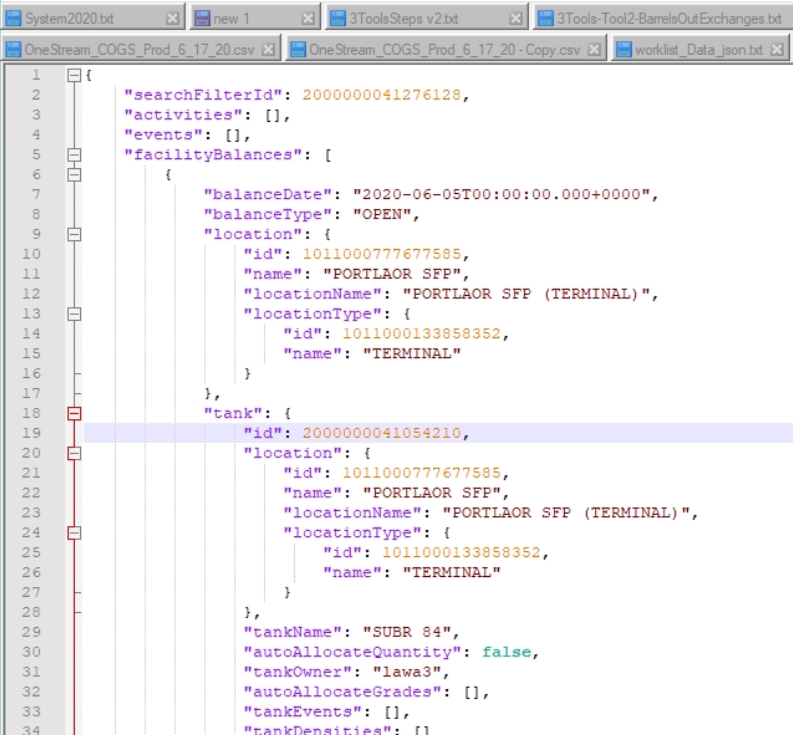The width and height of the screenshot is (793, 735).
Task: Click line number 19 in the margin
Action: (31, 433)
